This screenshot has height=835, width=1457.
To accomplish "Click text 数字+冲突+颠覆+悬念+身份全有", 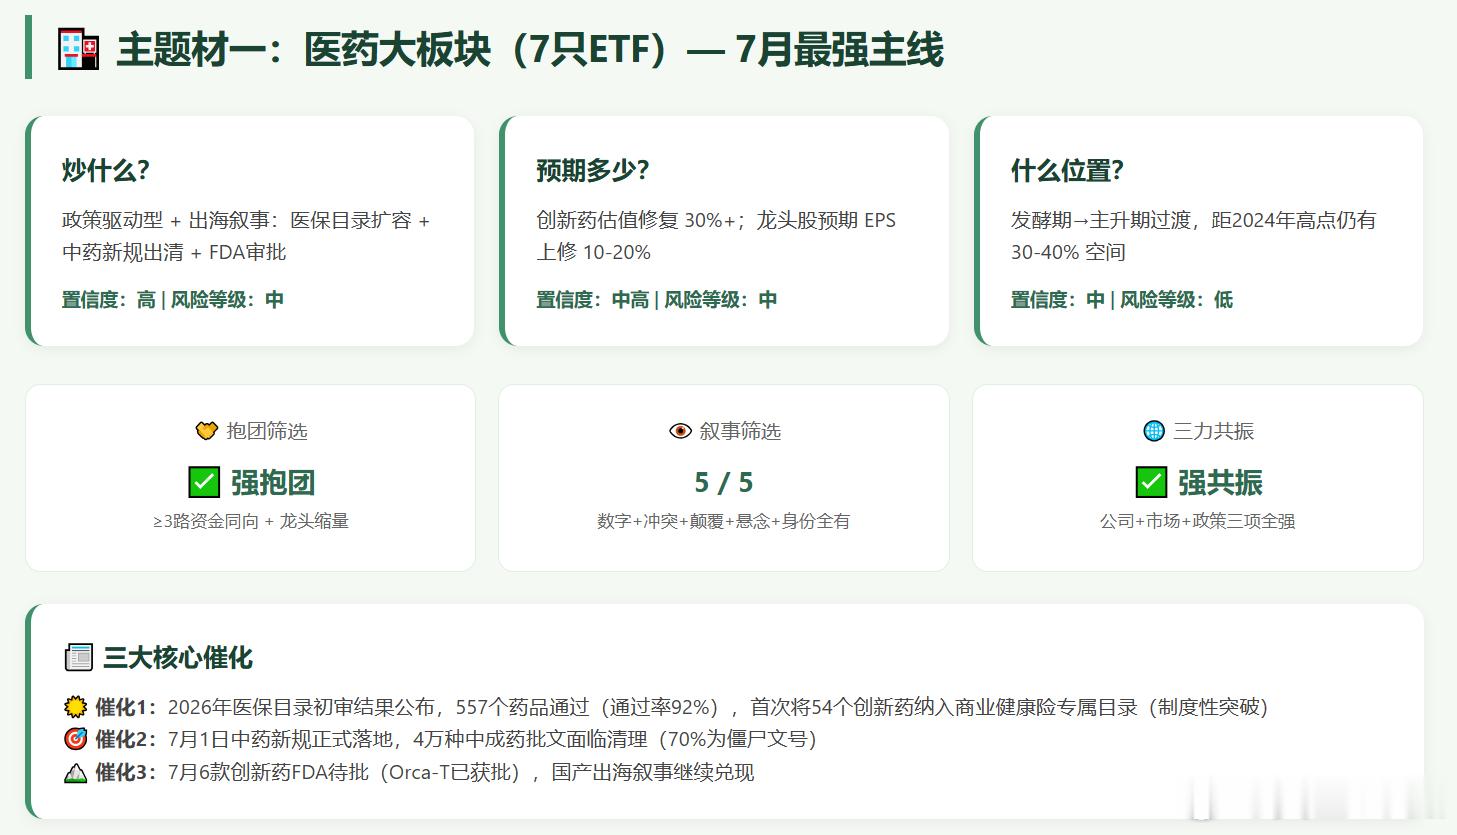I will pos(724,521).
